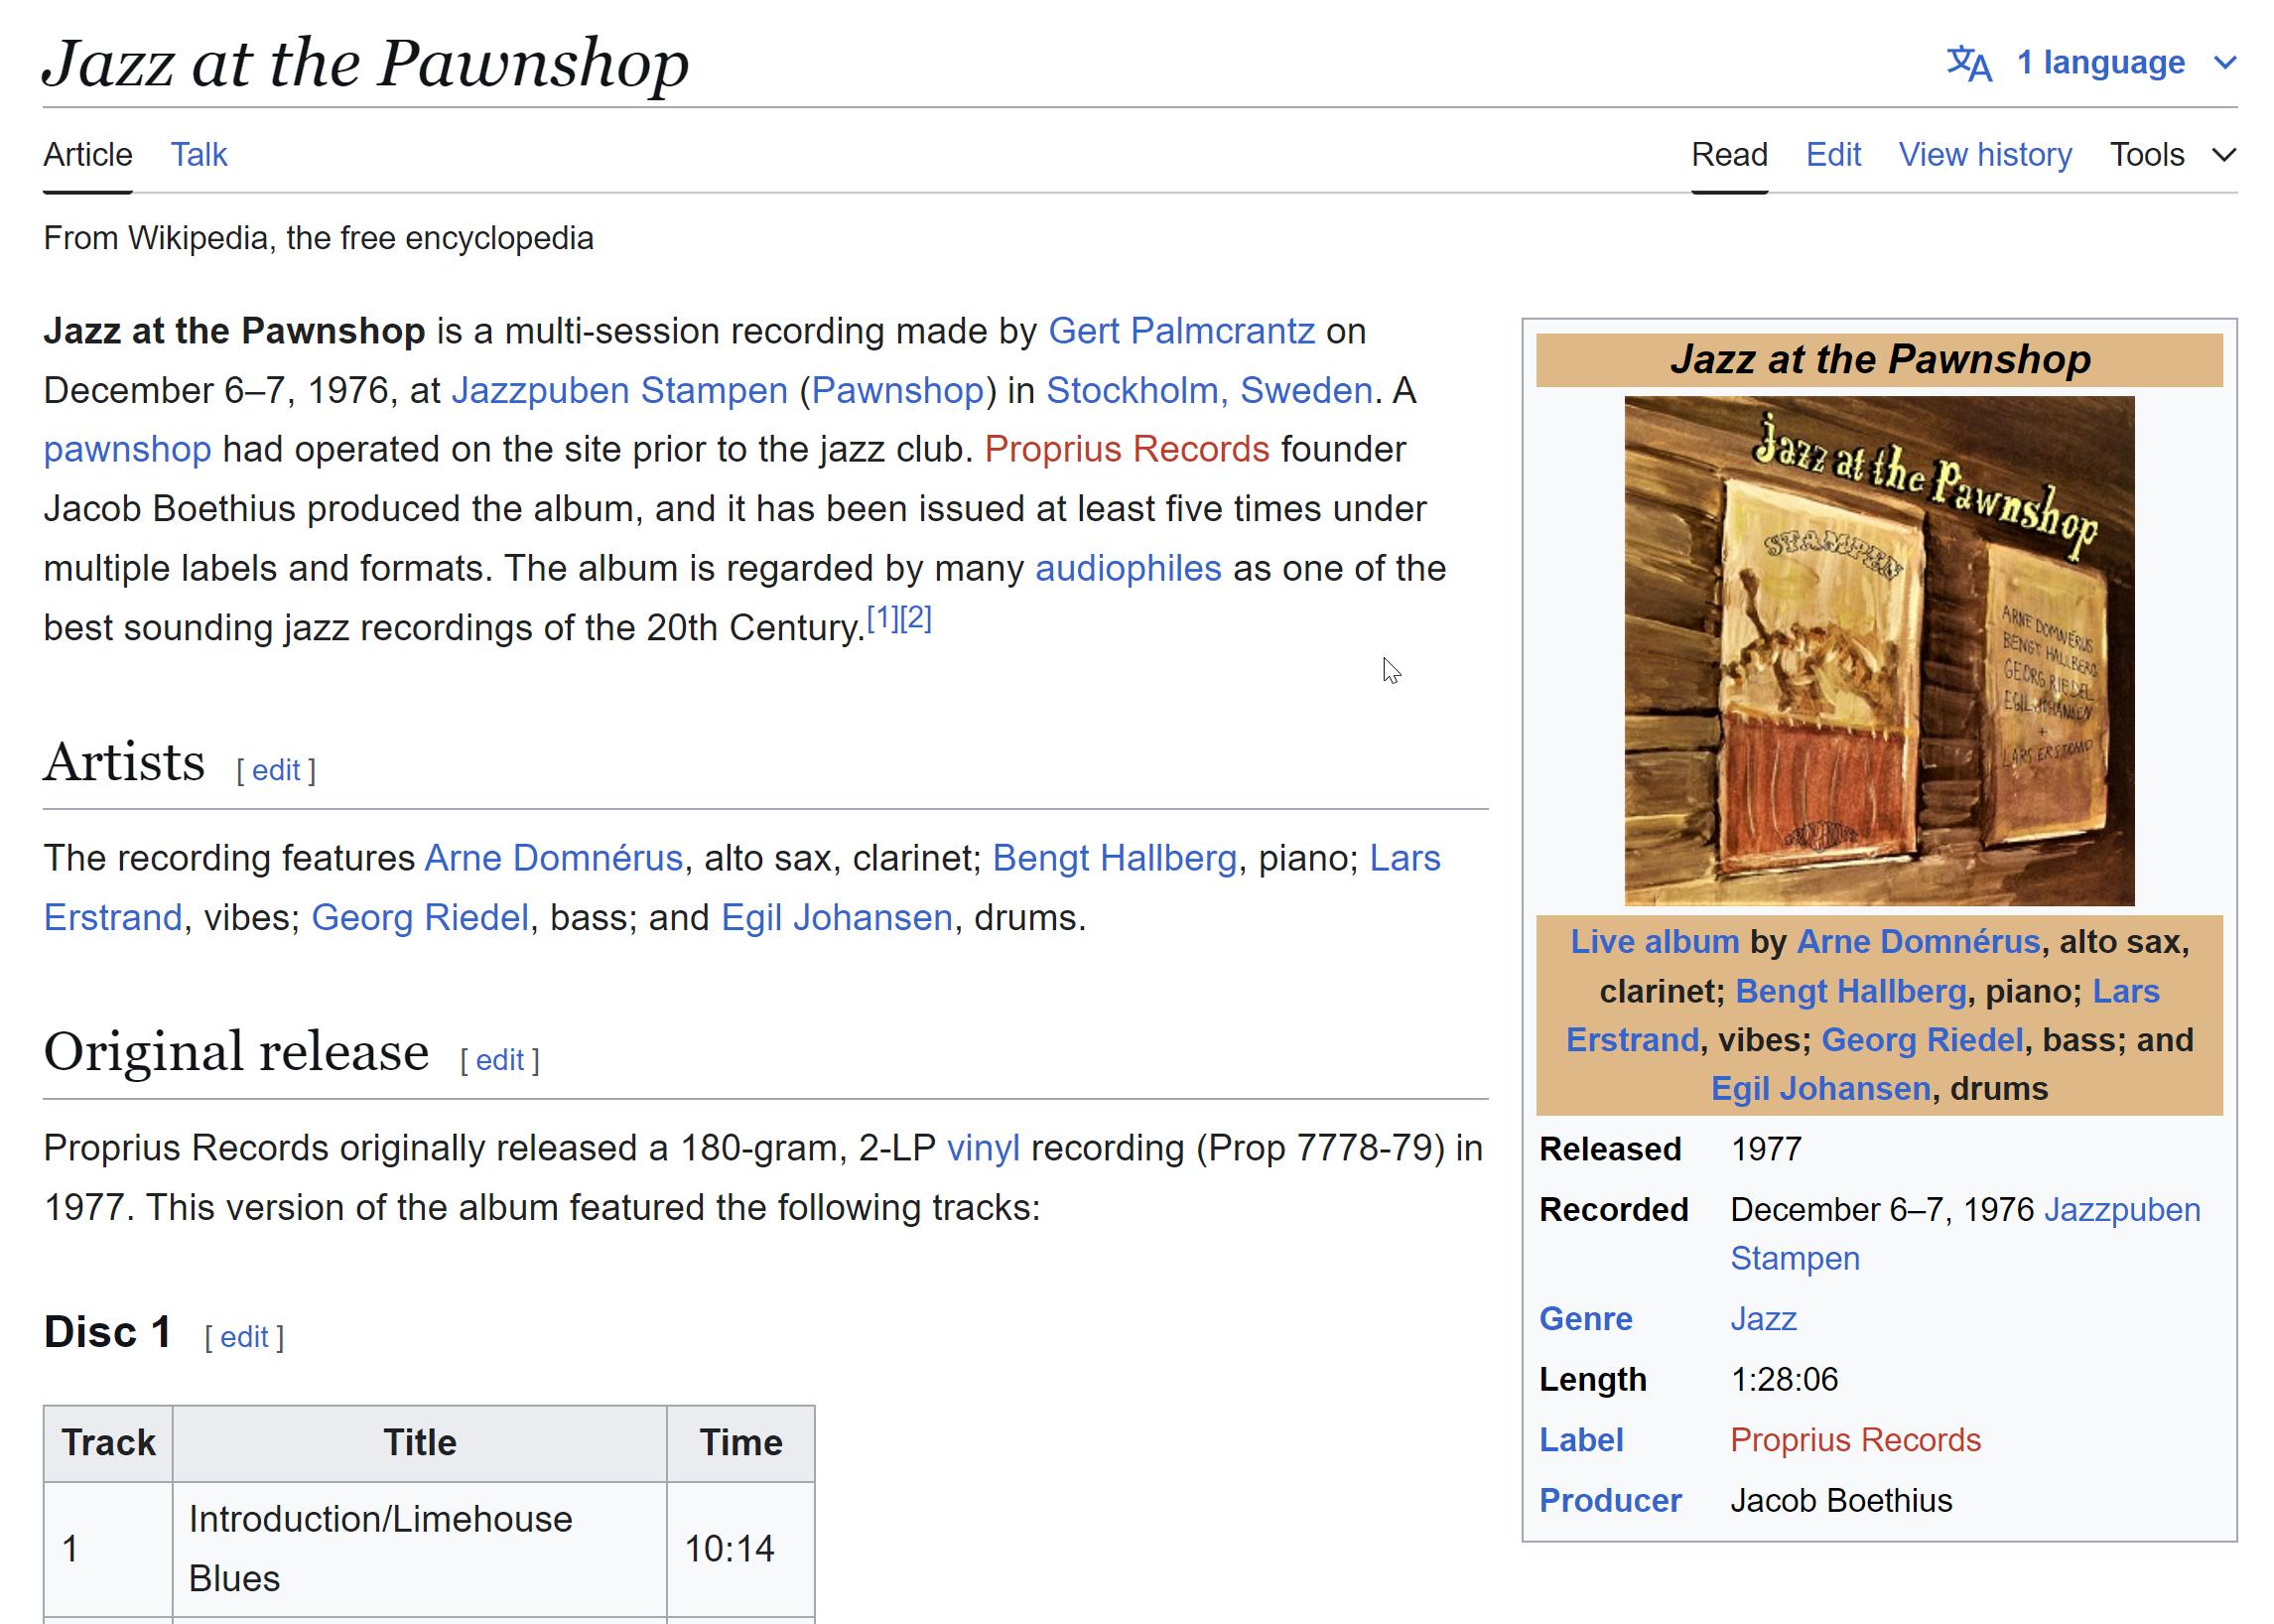Open the audiophiles link

[x=1127, y=568]
